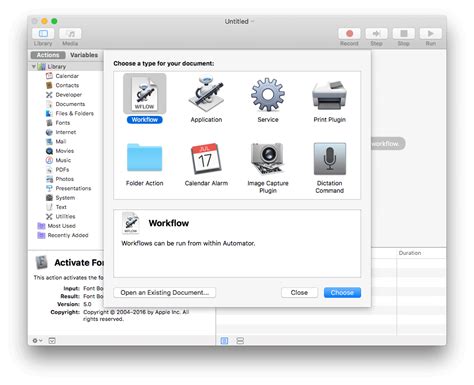Viewport: 474px width, 385px height.
Task: Click the Step toolbar button
Action: tap(376, 34)
